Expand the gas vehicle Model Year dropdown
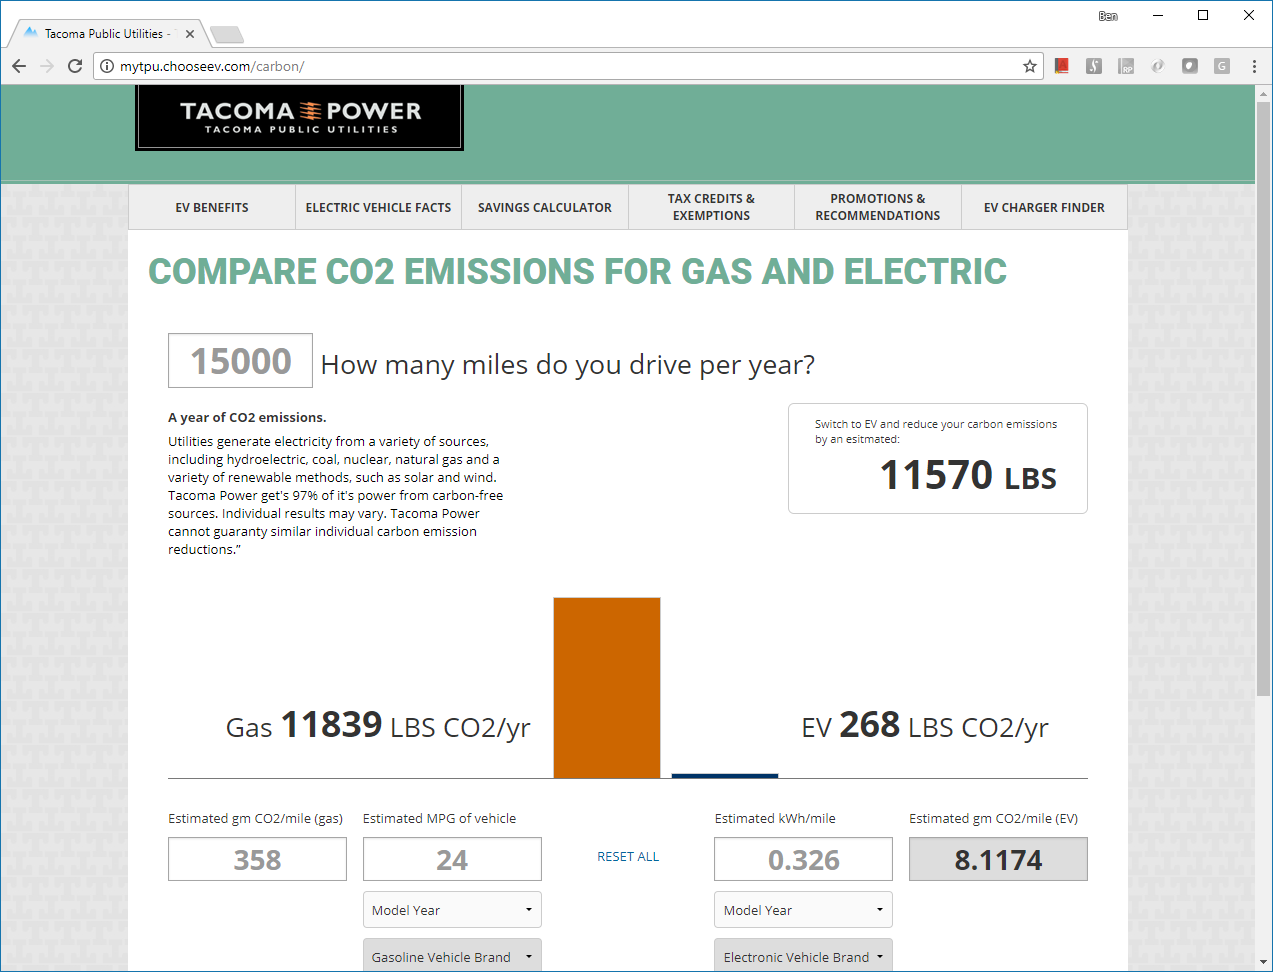The width and height of the screenshot is (1273, 972). point(452,910)
